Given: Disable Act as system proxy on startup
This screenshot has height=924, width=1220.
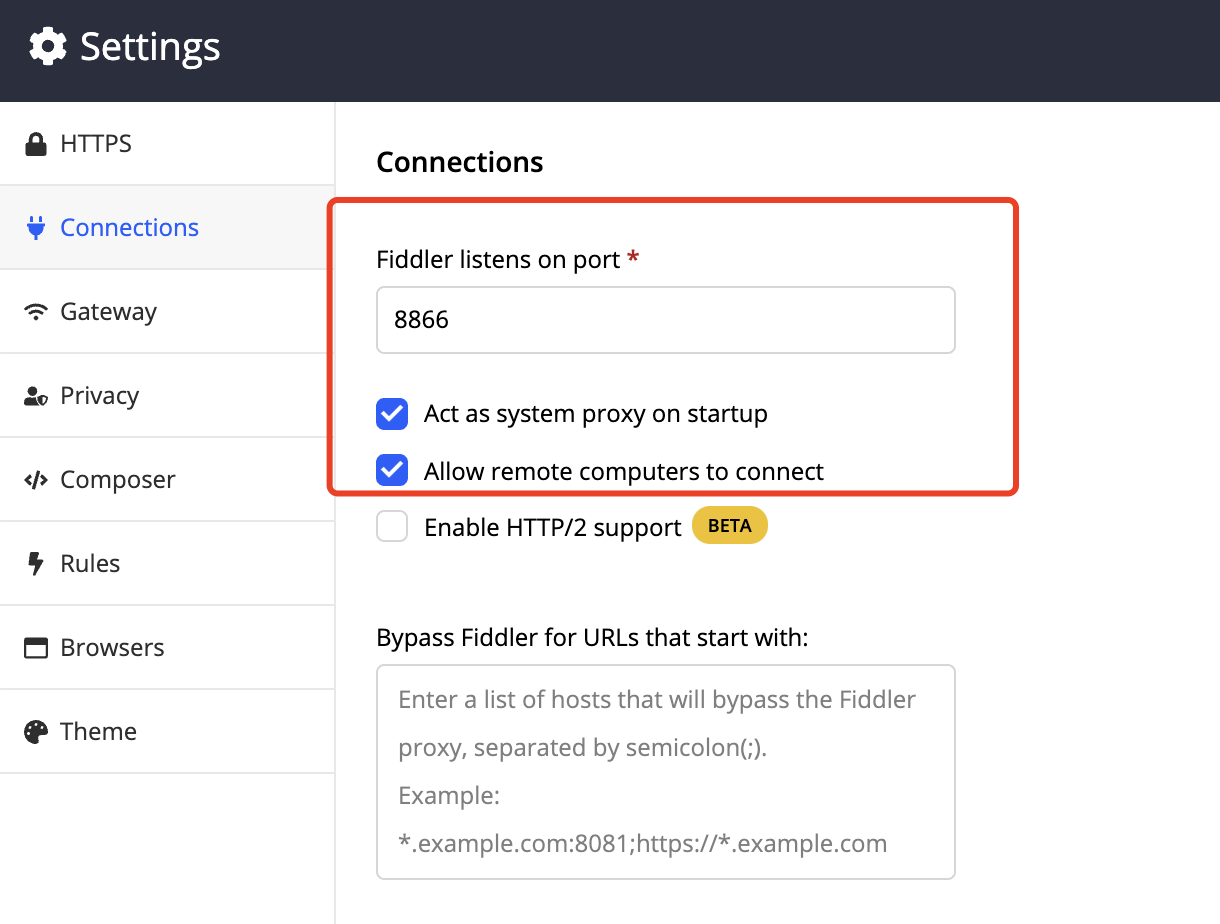Looking at the screenshot, I should [x=392, y=414].
